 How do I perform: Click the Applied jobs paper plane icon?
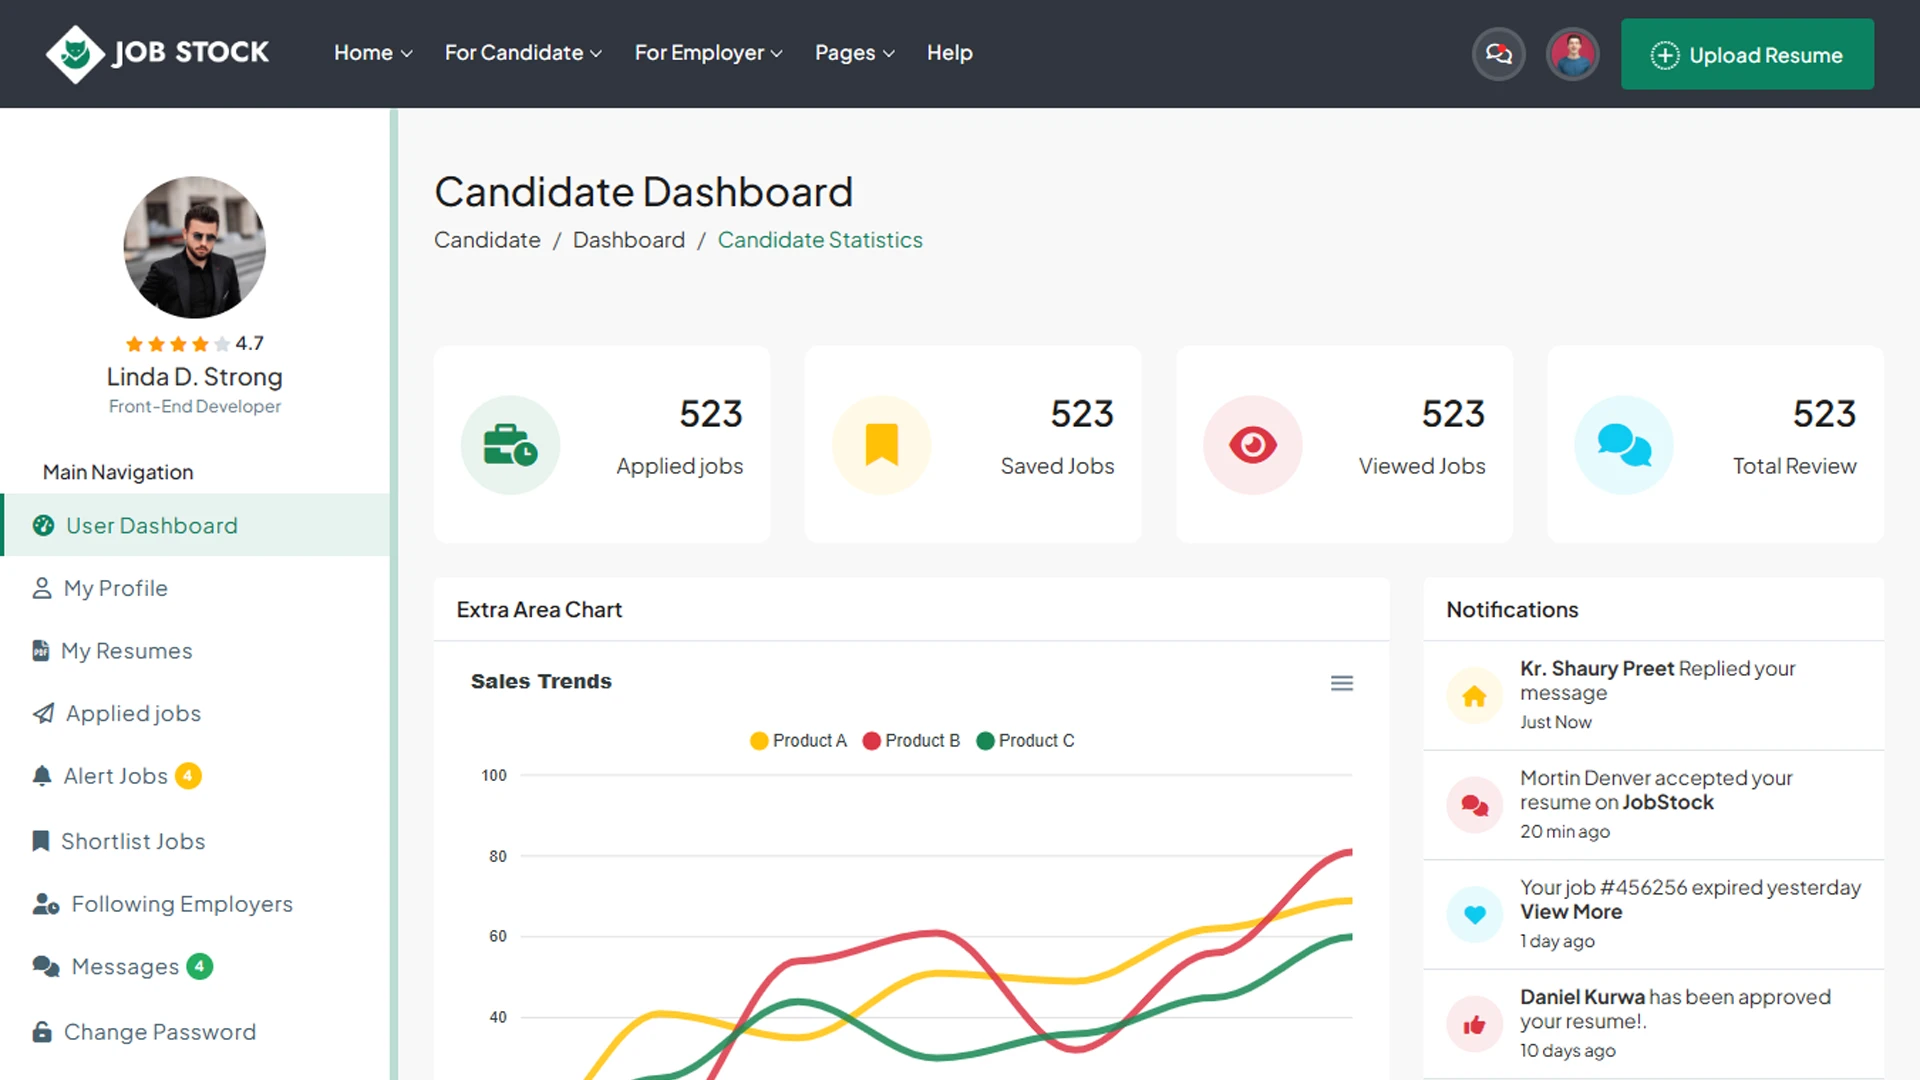pyautogui.click(x=43, y=713)
